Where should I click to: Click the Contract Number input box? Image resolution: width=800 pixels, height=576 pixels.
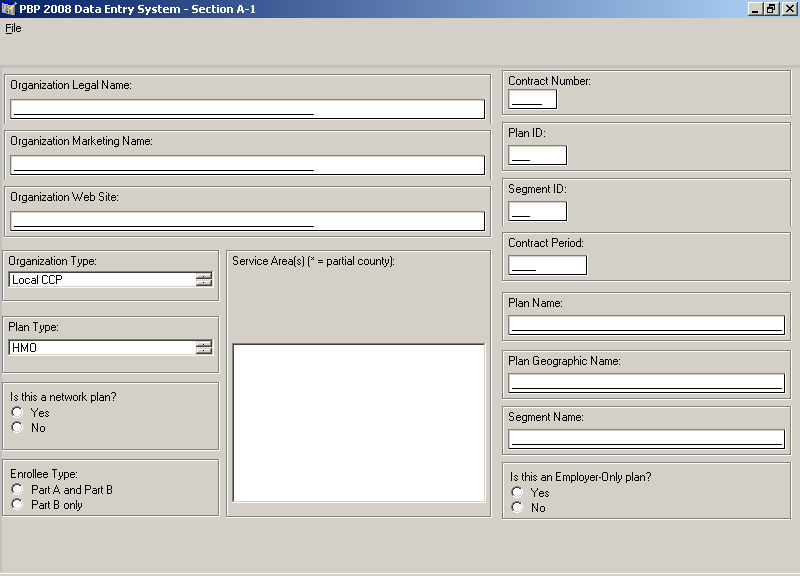click(532, 99)
